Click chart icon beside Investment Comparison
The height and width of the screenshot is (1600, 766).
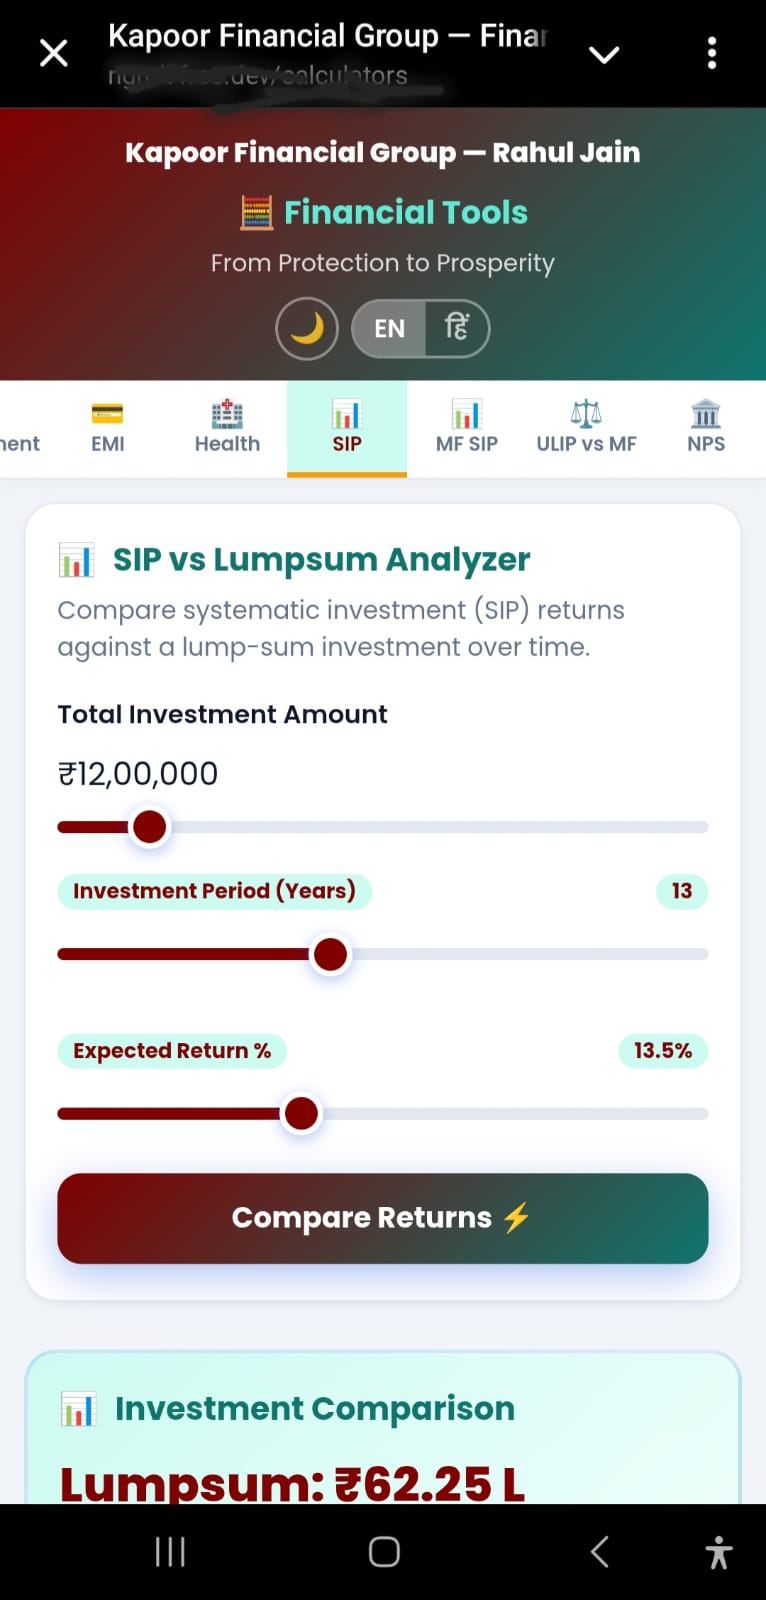pyautogui.click(x=78, y=1409)
